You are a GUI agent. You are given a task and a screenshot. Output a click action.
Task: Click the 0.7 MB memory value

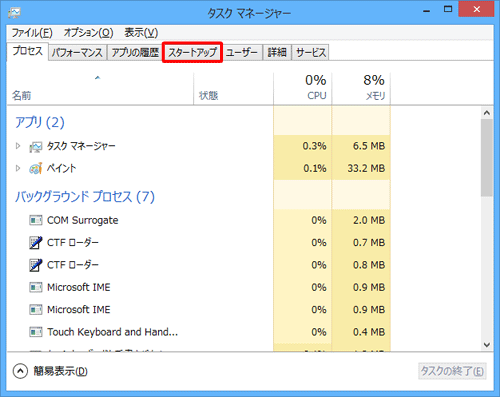pyautogui.click(x=369, y=243)
